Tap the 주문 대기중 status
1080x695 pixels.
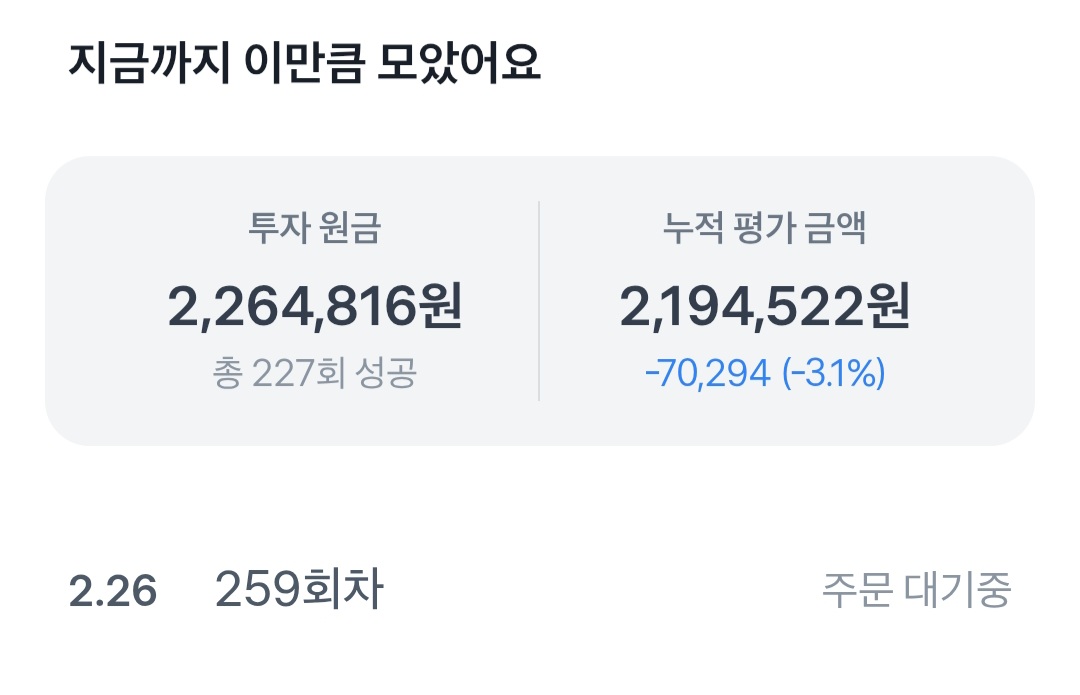(x=917, y=590)
